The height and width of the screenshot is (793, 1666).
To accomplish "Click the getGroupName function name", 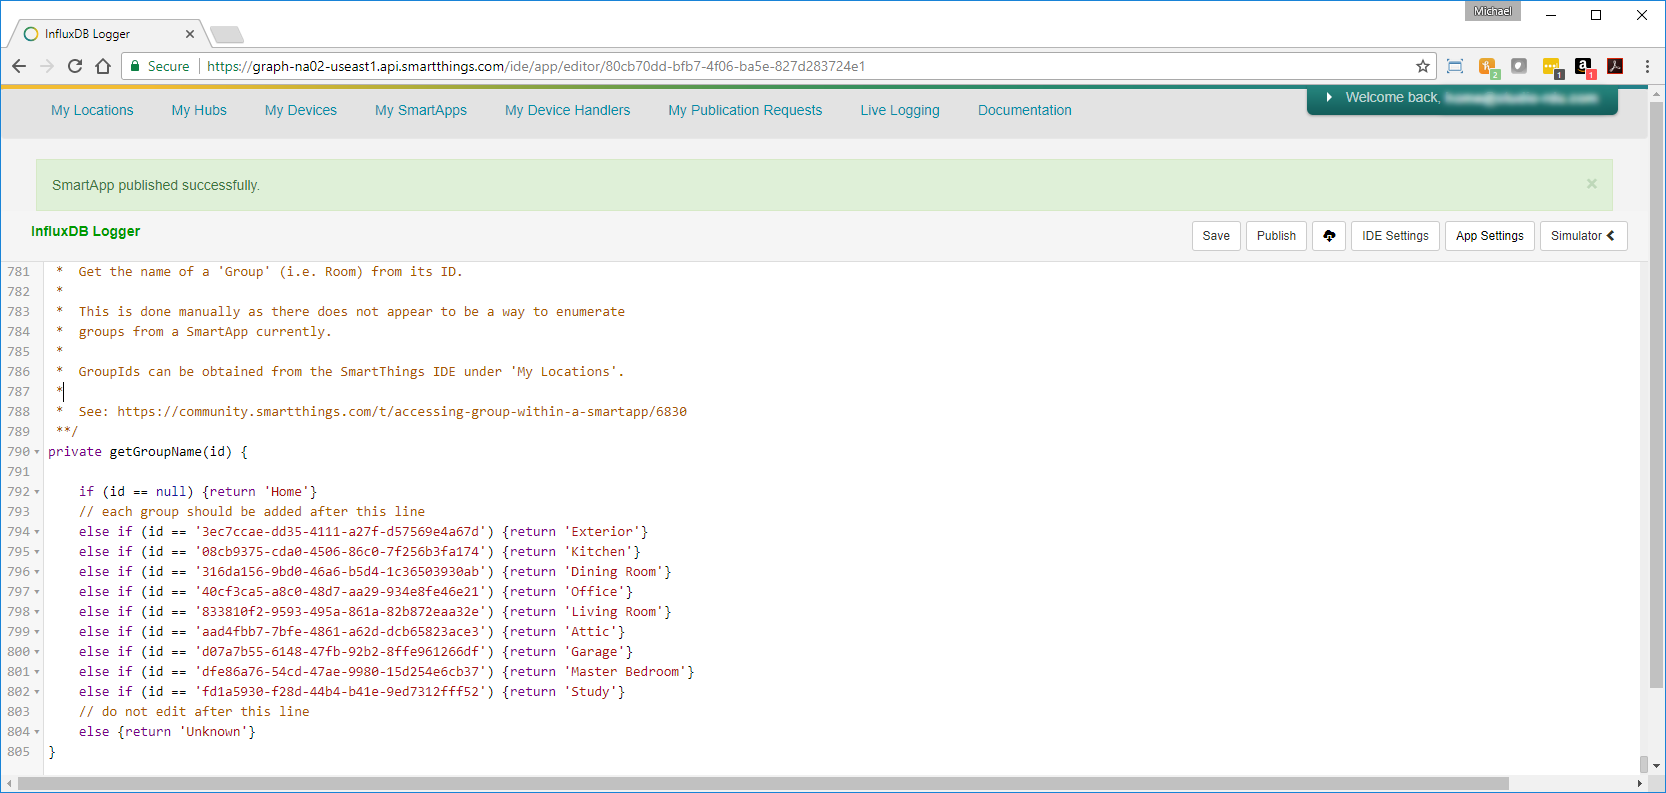I will tap(155, 452).
